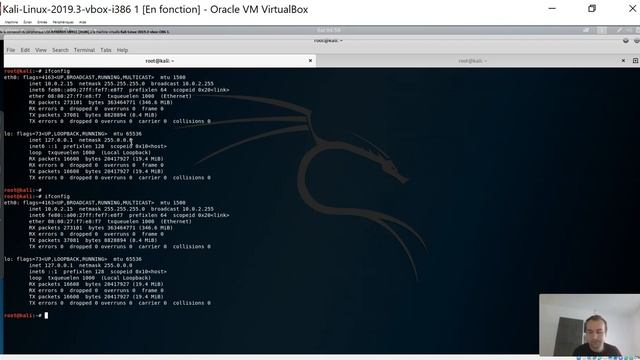This screenshot has height=360, width=640.
Task: Open the Périphériques menu in VirtualBox
Action: pos(63,22)
